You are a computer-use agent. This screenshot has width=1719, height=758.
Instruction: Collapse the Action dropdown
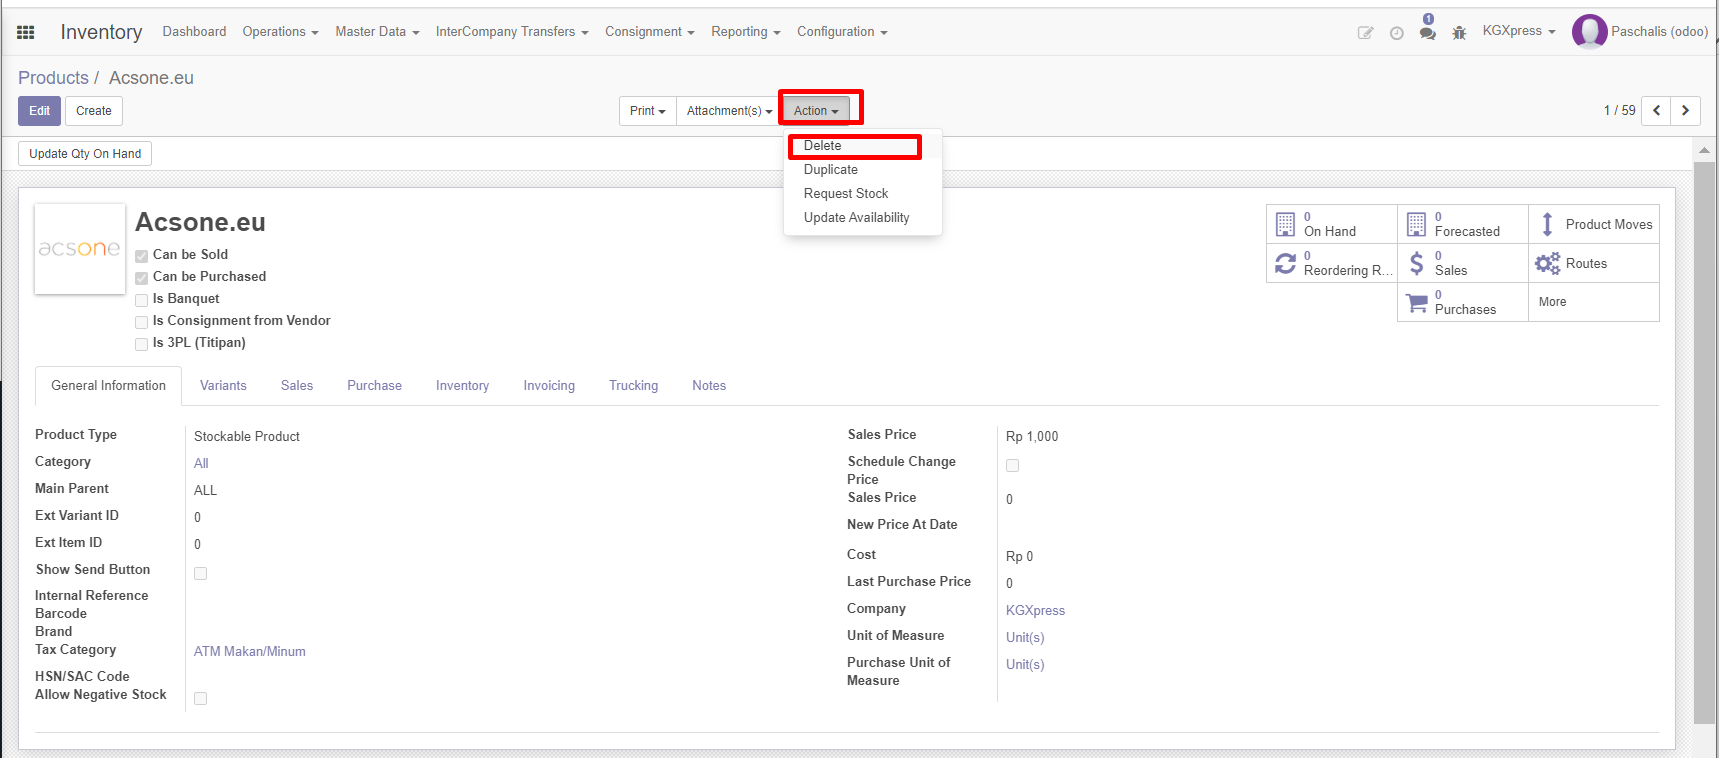pos(816,110)
